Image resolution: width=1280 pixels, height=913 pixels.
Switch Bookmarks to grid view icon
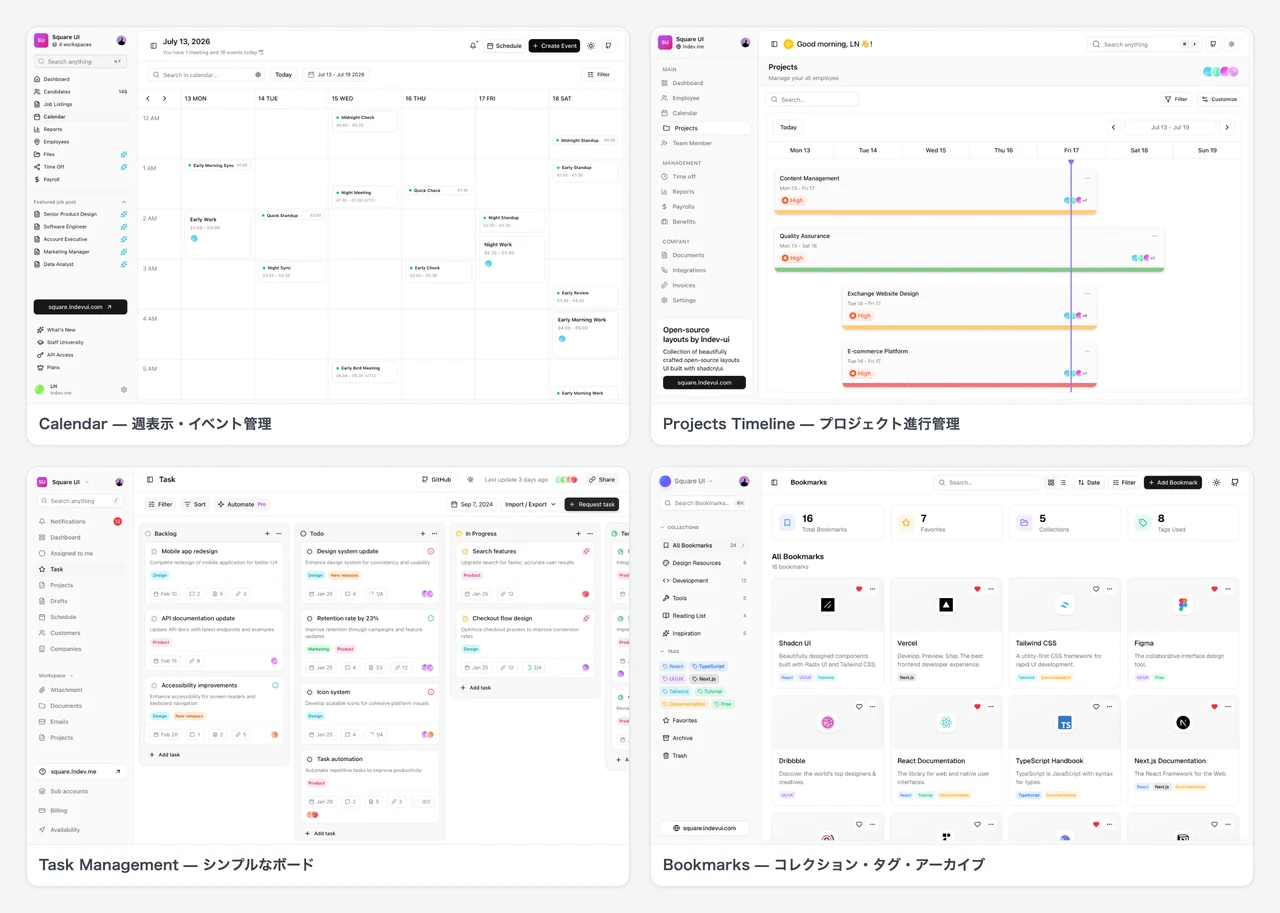(1051, 482)
